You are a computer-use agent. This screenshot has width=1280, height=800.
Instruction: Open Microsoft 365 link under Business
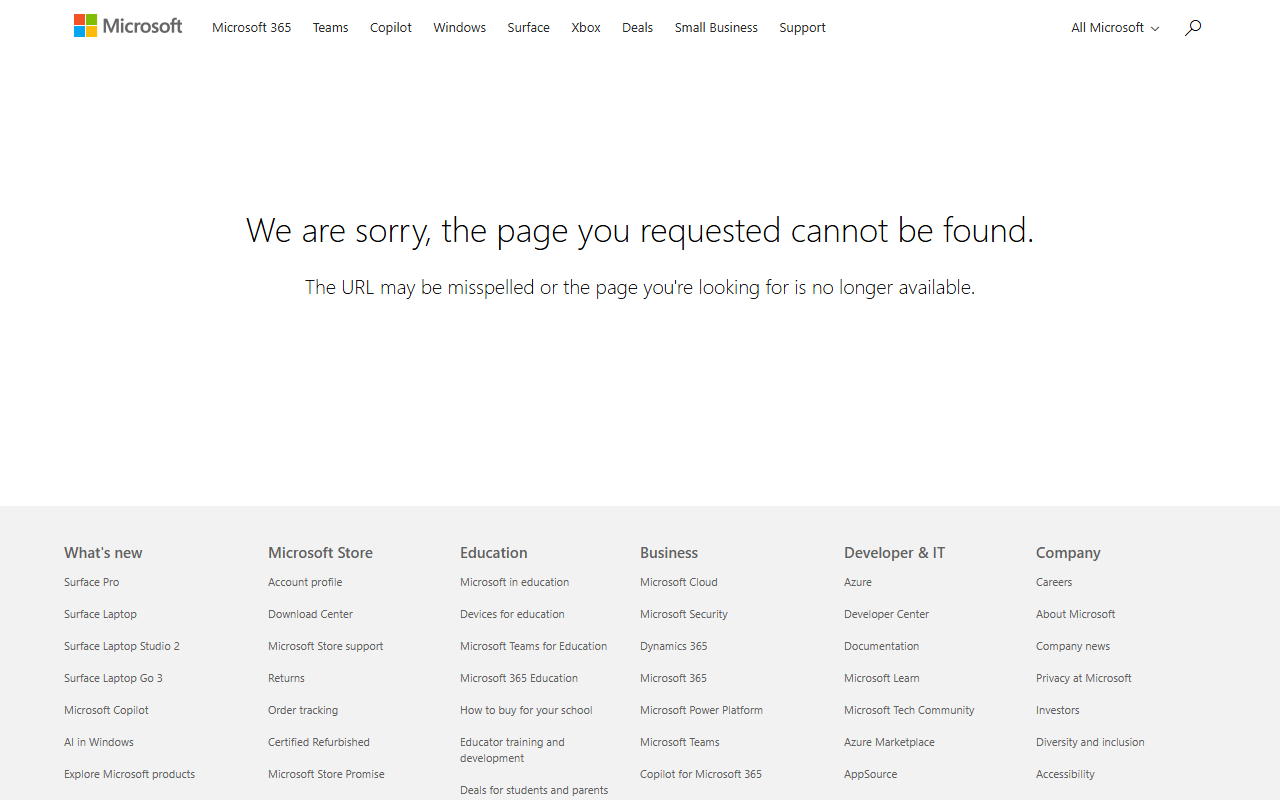click(673, 678)
